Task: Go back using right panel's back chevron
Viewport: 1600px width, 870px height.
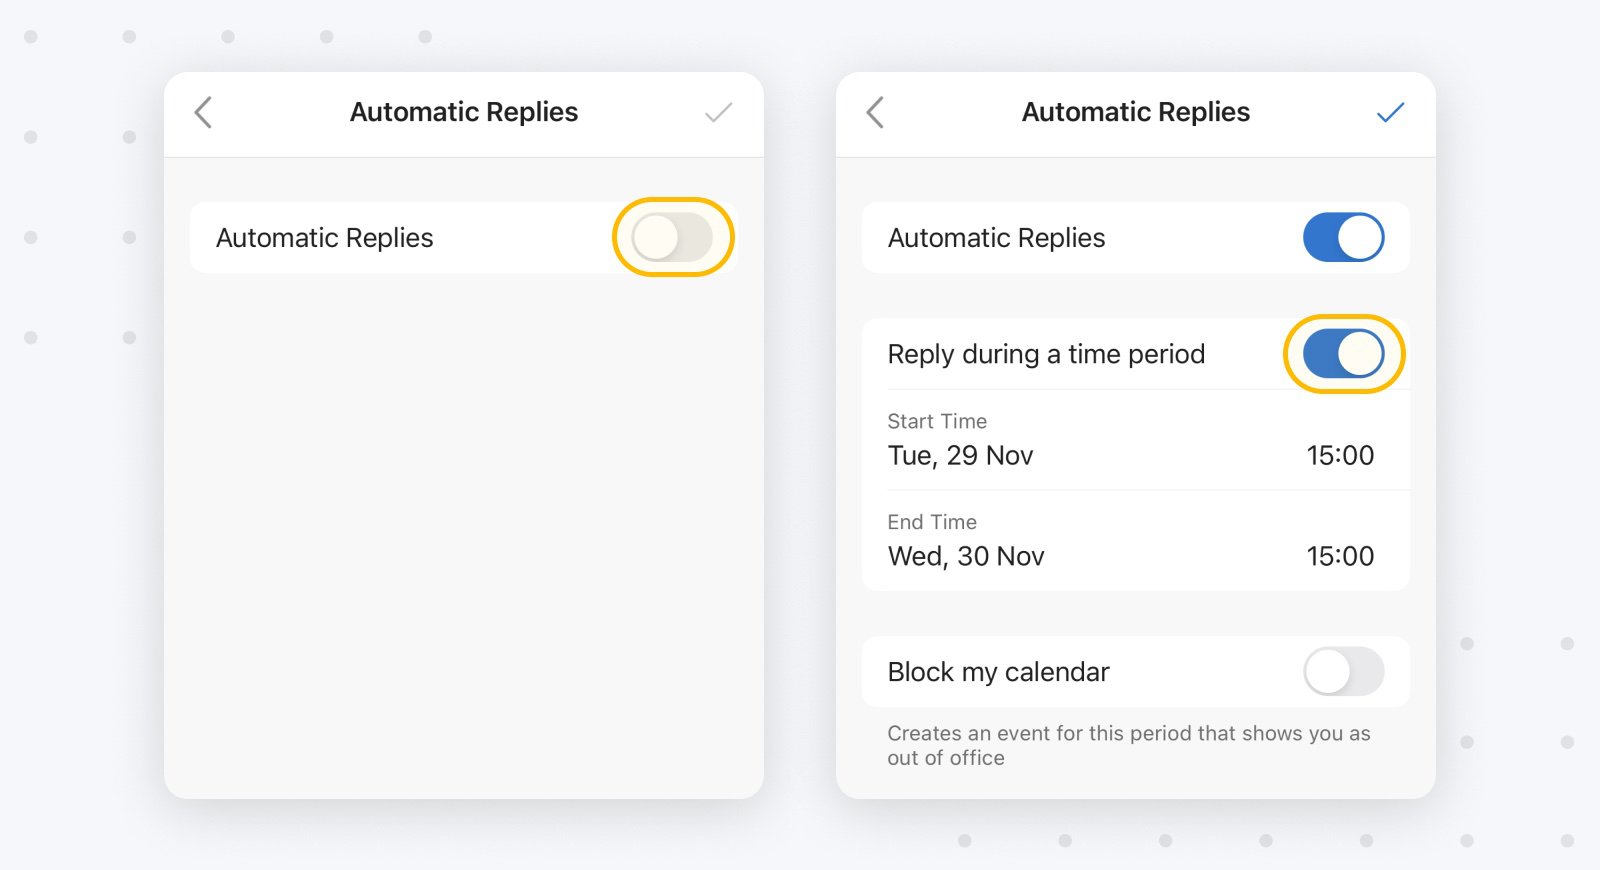Action: point(875,112)
